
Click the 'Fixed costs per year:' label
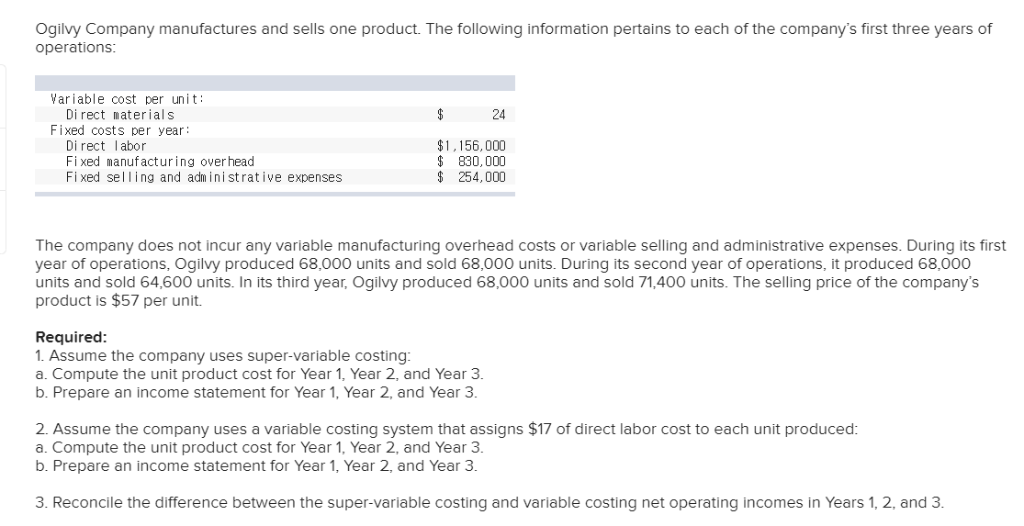coord(120,130)
